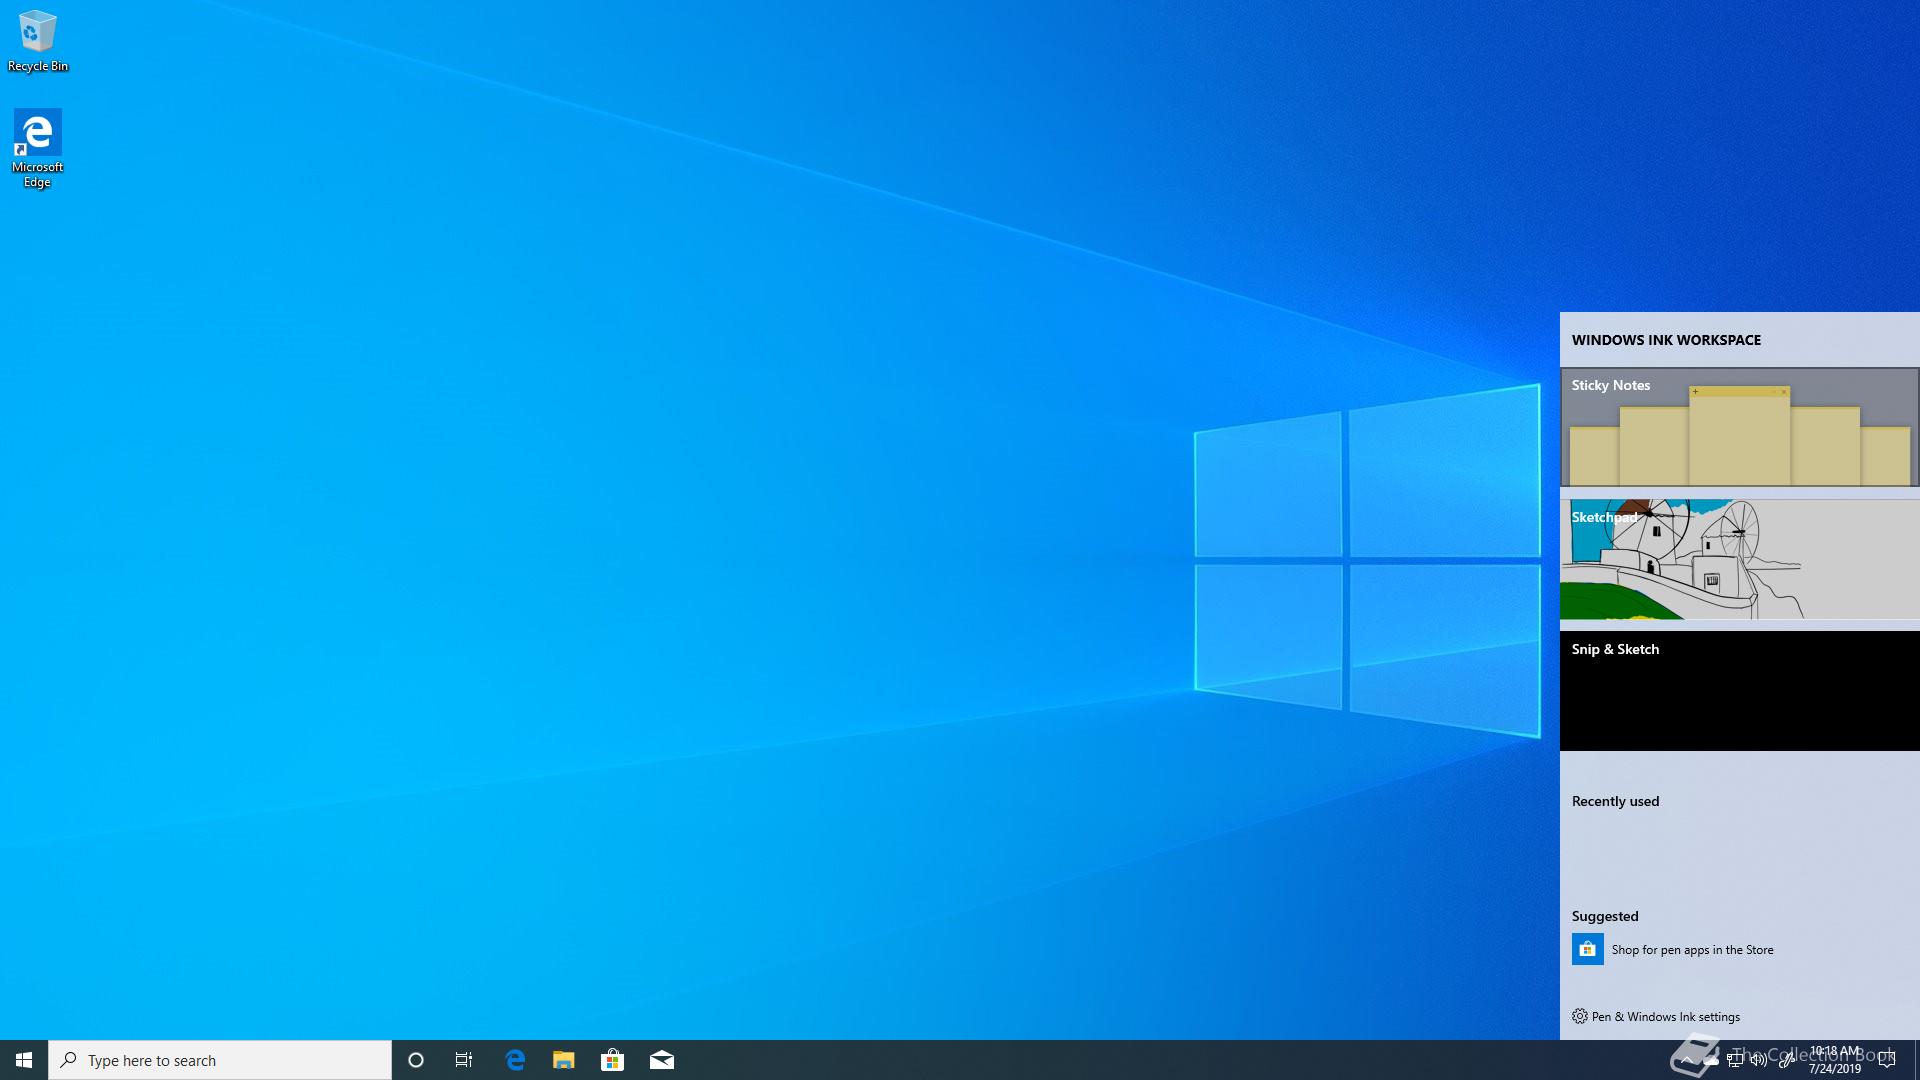This screenshot has width=1920, height=1080.
Task: Open the OneDrive cloud tray icon
Action: pyautogui.click(x=1711, y=1060)
